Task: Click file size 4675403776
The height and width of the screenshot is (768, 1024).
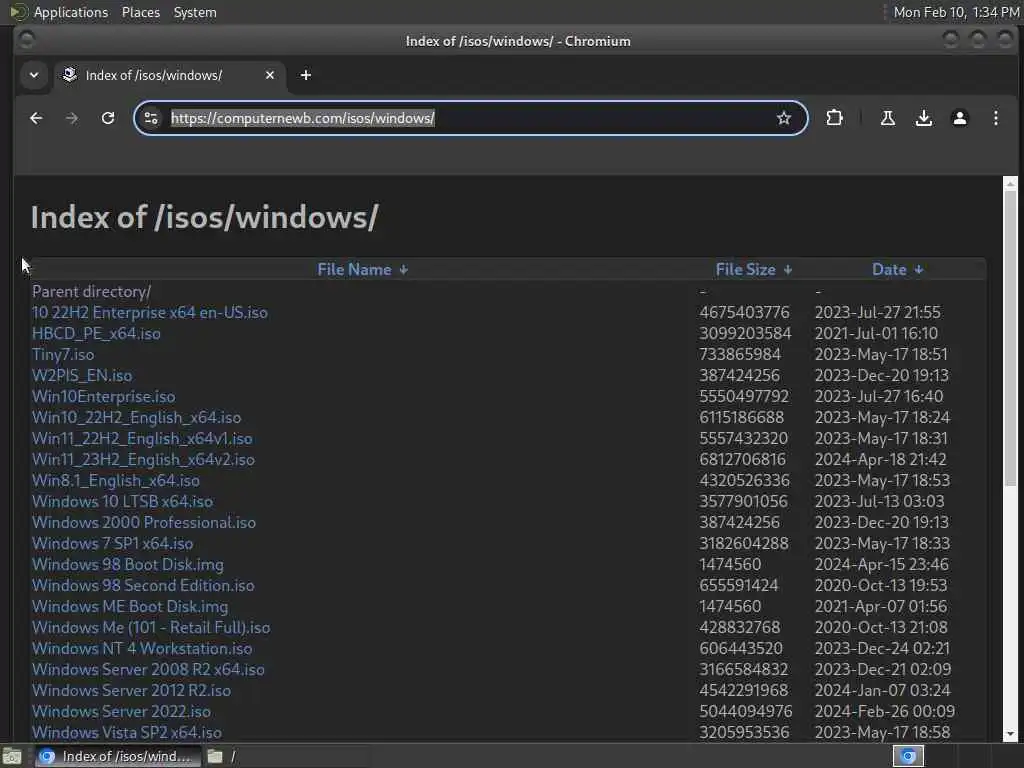Action: (744, 312)
